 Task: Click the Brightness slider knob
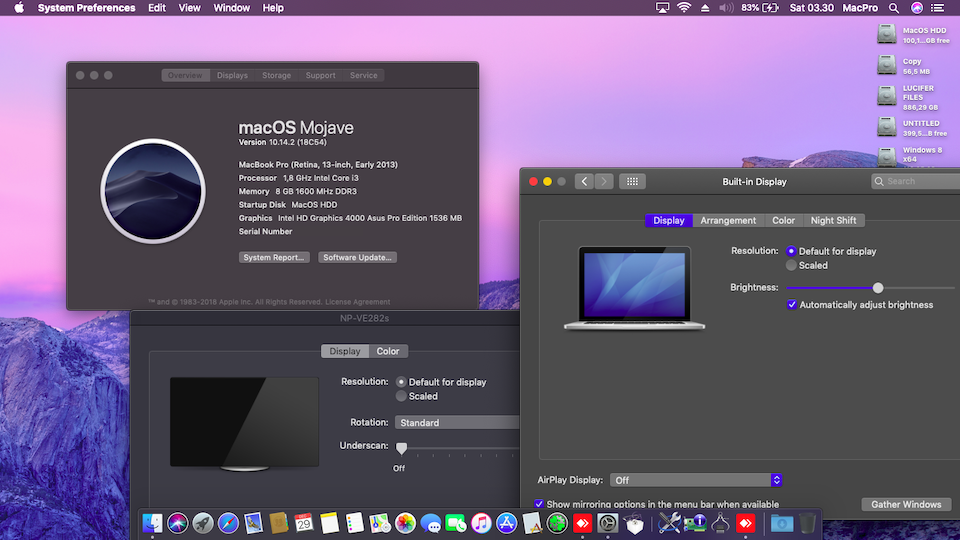(878, 287)
